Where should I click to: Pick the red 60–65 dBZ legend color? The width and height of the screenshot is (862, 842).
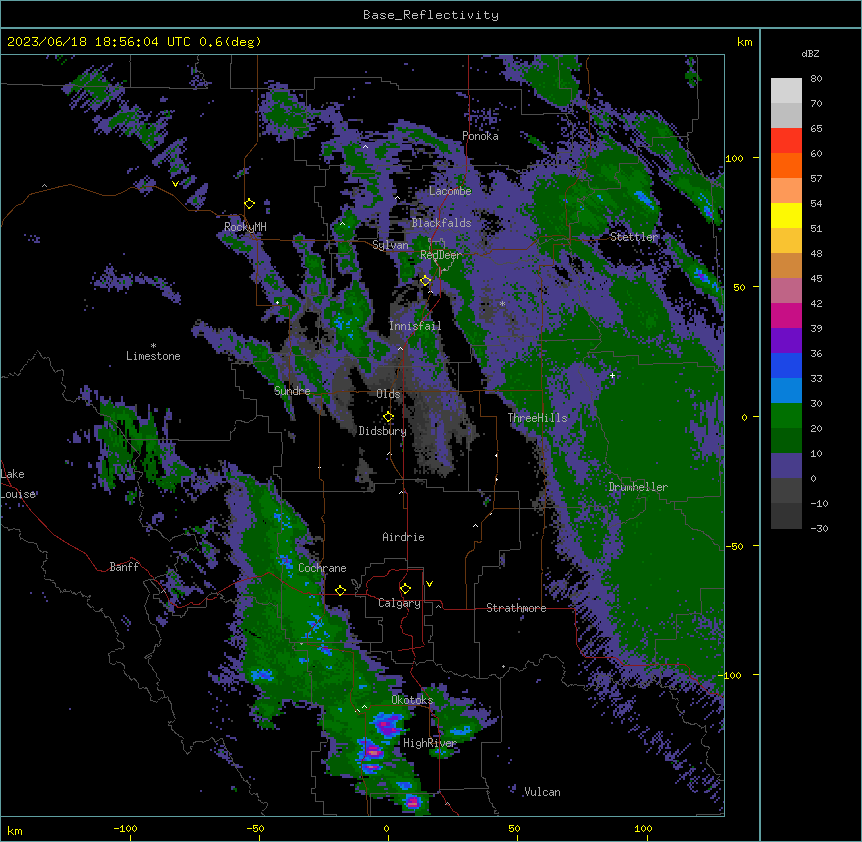tap(786, 141)
